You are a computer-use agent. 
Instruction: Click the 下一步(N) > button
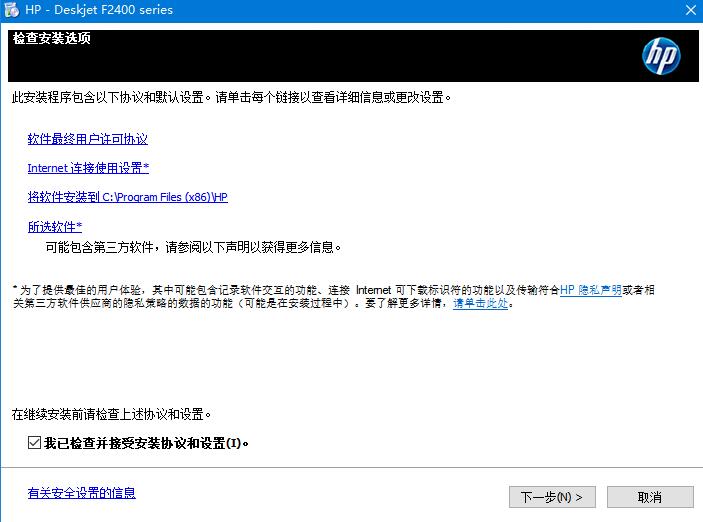coord(552,497)
